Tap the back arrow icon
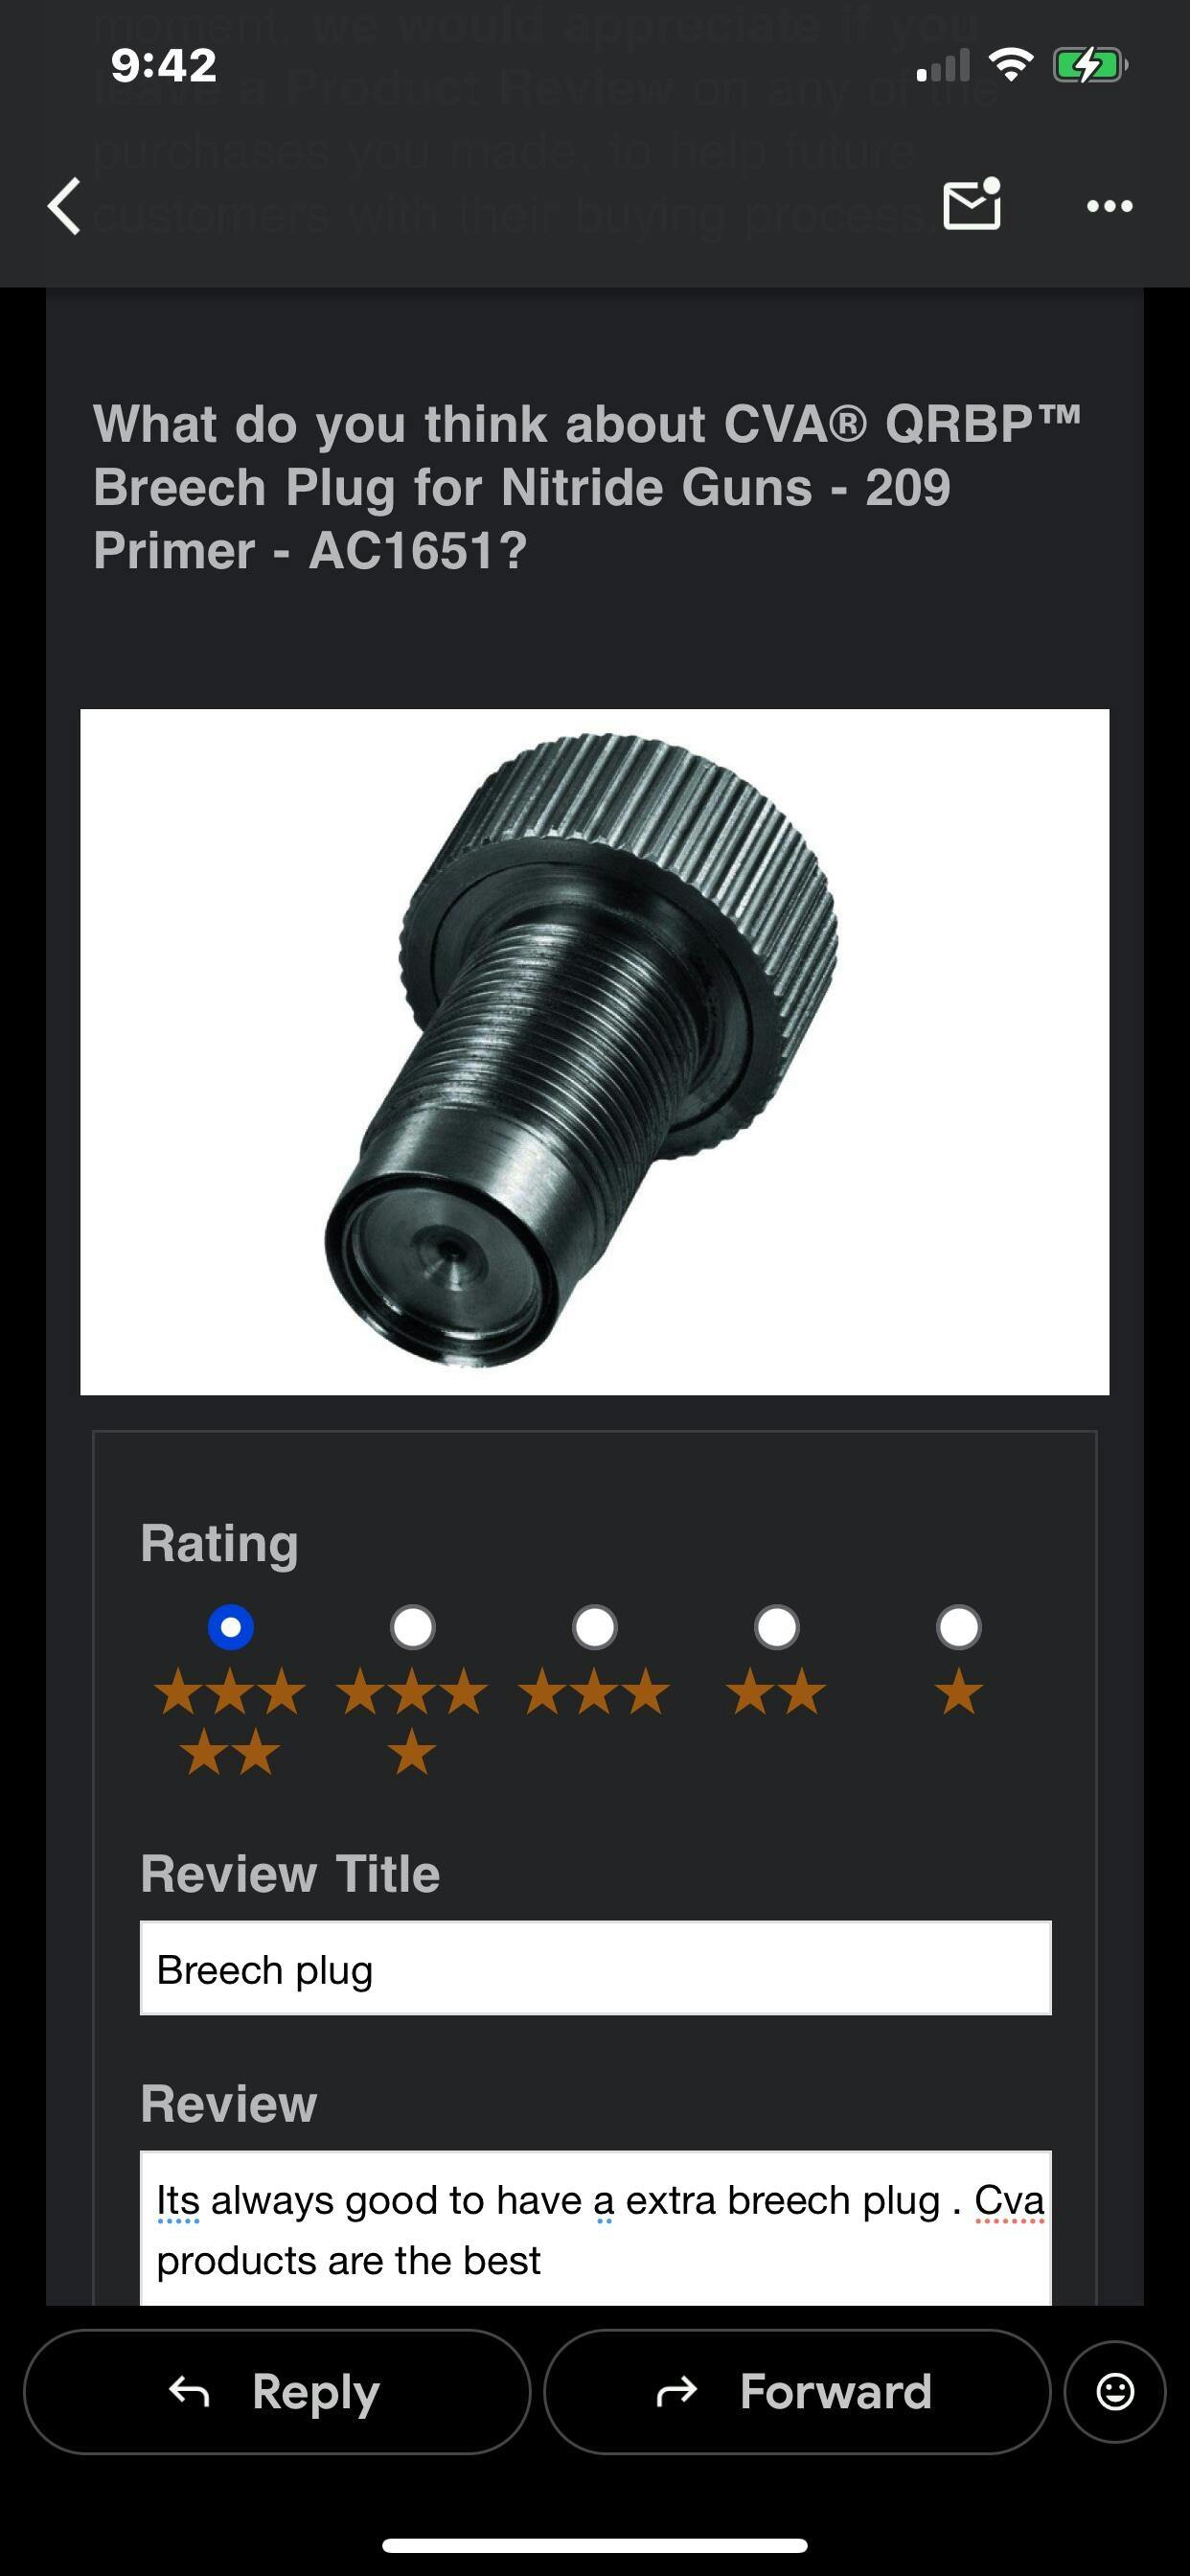 [x=65, y=206]
